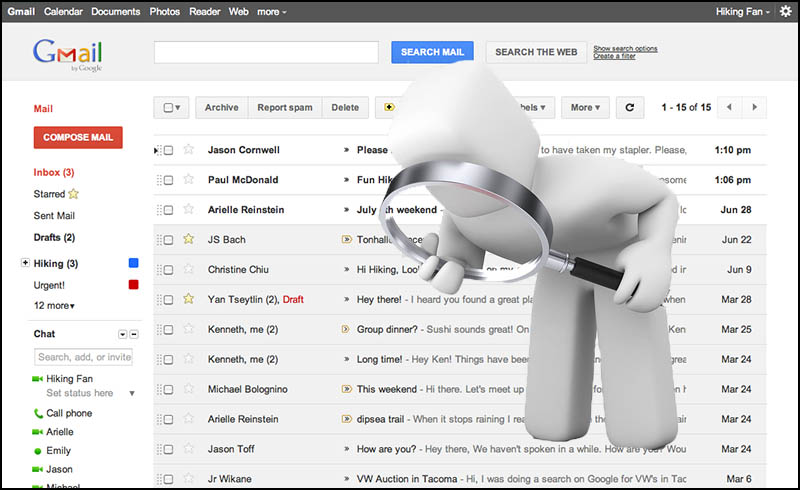Click Show search options link
Image resolution: width=800 pixels, height=490 pixels.
tap(625, 48)
